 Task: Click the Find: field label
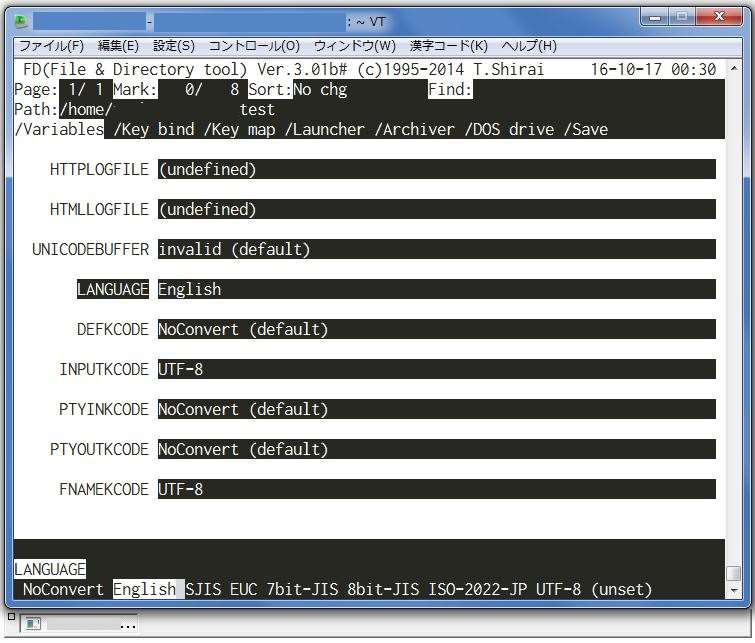tap(450, 90)
